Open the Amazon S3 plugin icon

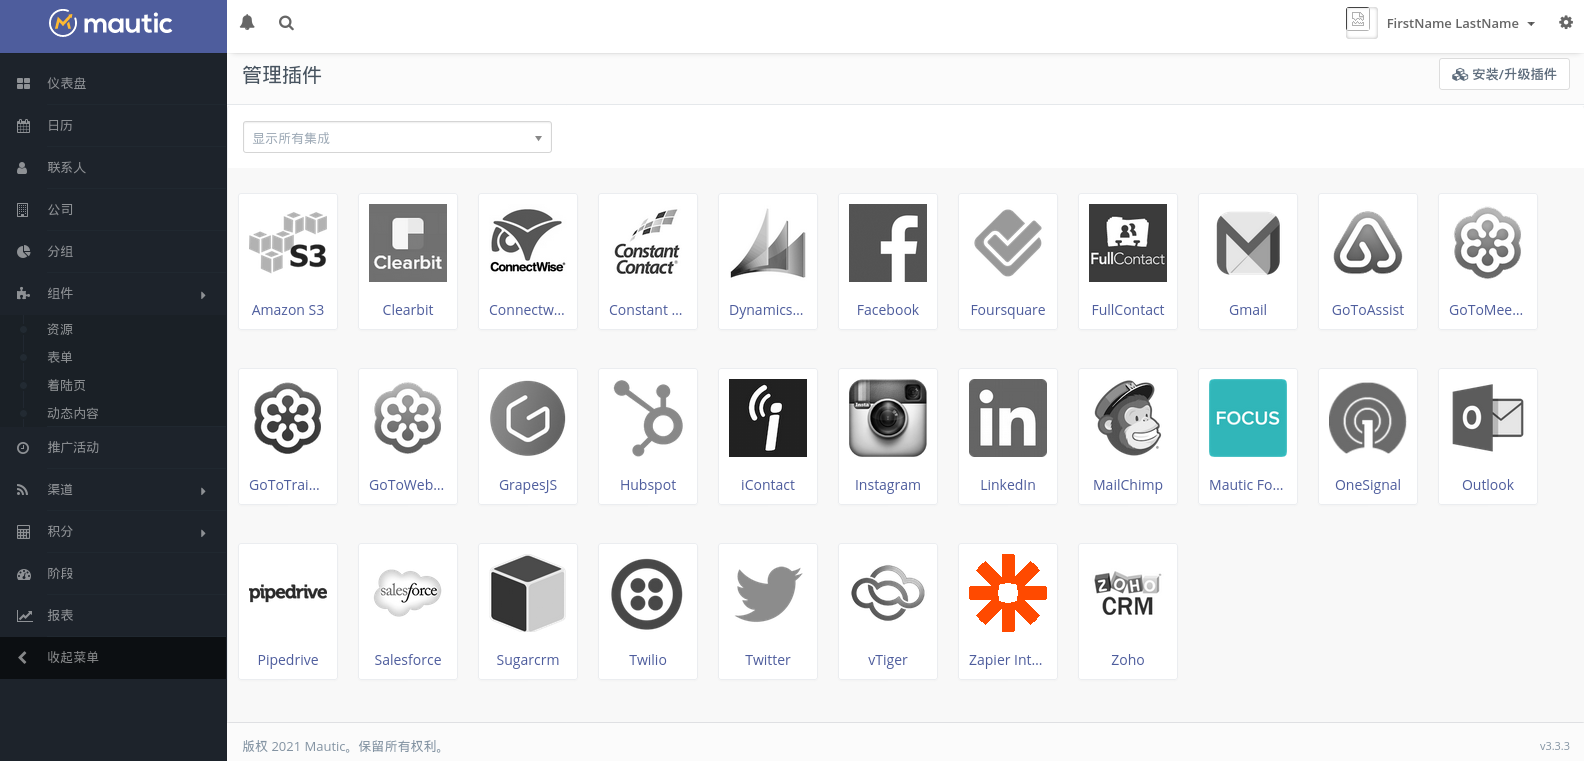pos(288,243)
